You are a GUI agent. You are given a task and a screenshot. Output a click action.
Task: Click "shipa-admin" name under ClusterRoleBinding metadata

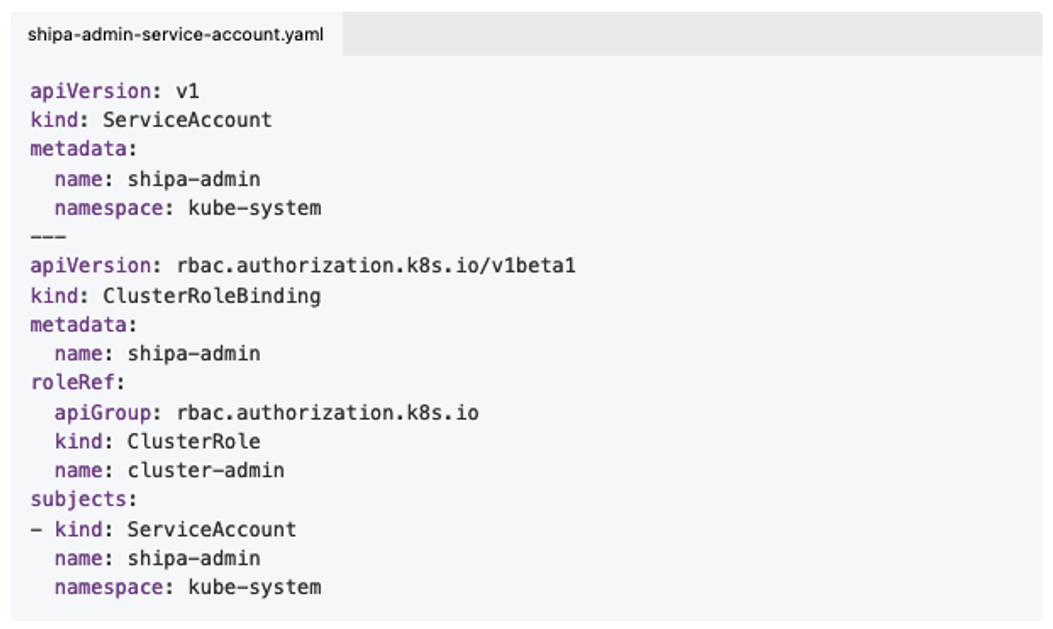pyautogui.click(x=194, y=354)
